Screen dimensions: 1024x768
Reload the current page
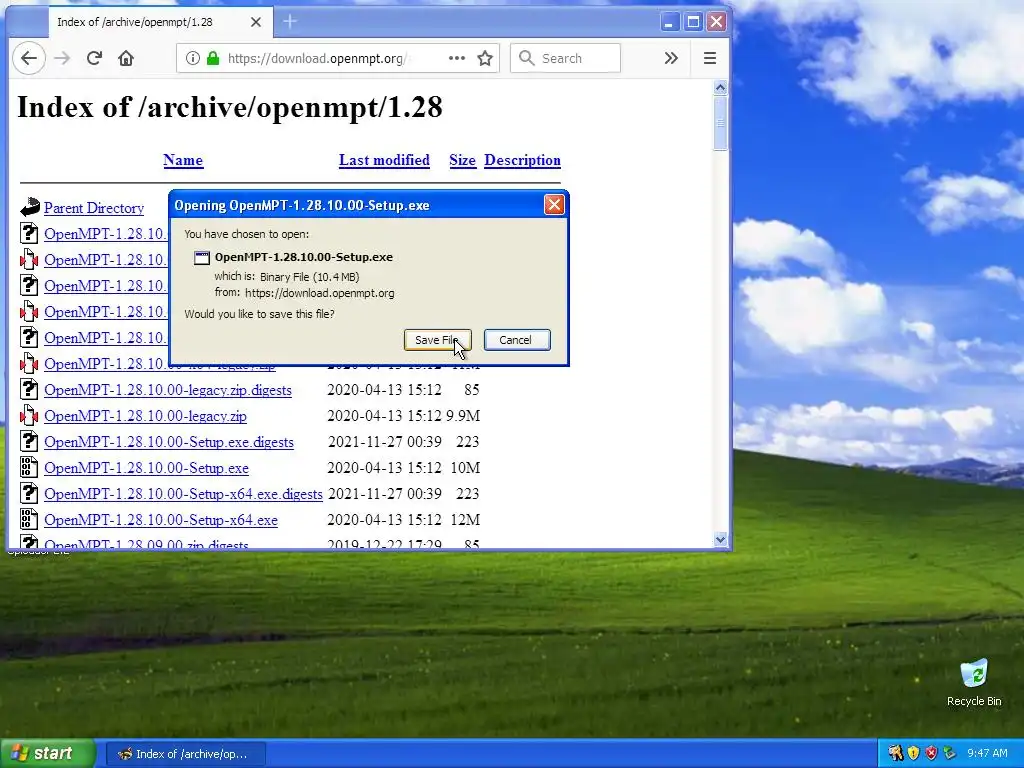[94, 58]
